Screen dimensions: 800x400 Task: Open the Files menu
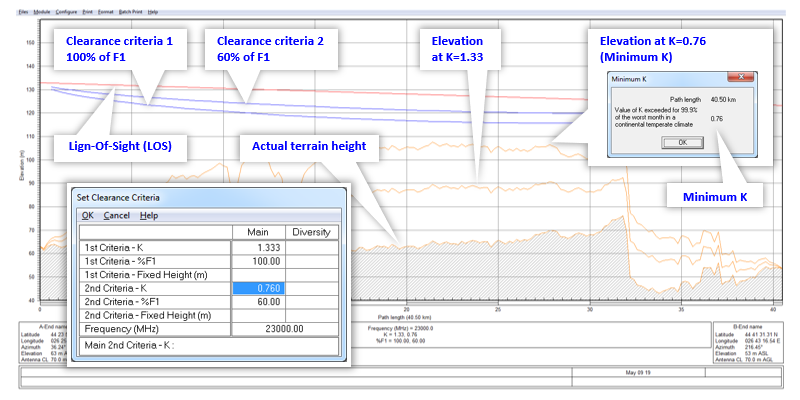(x=22, y=10)
